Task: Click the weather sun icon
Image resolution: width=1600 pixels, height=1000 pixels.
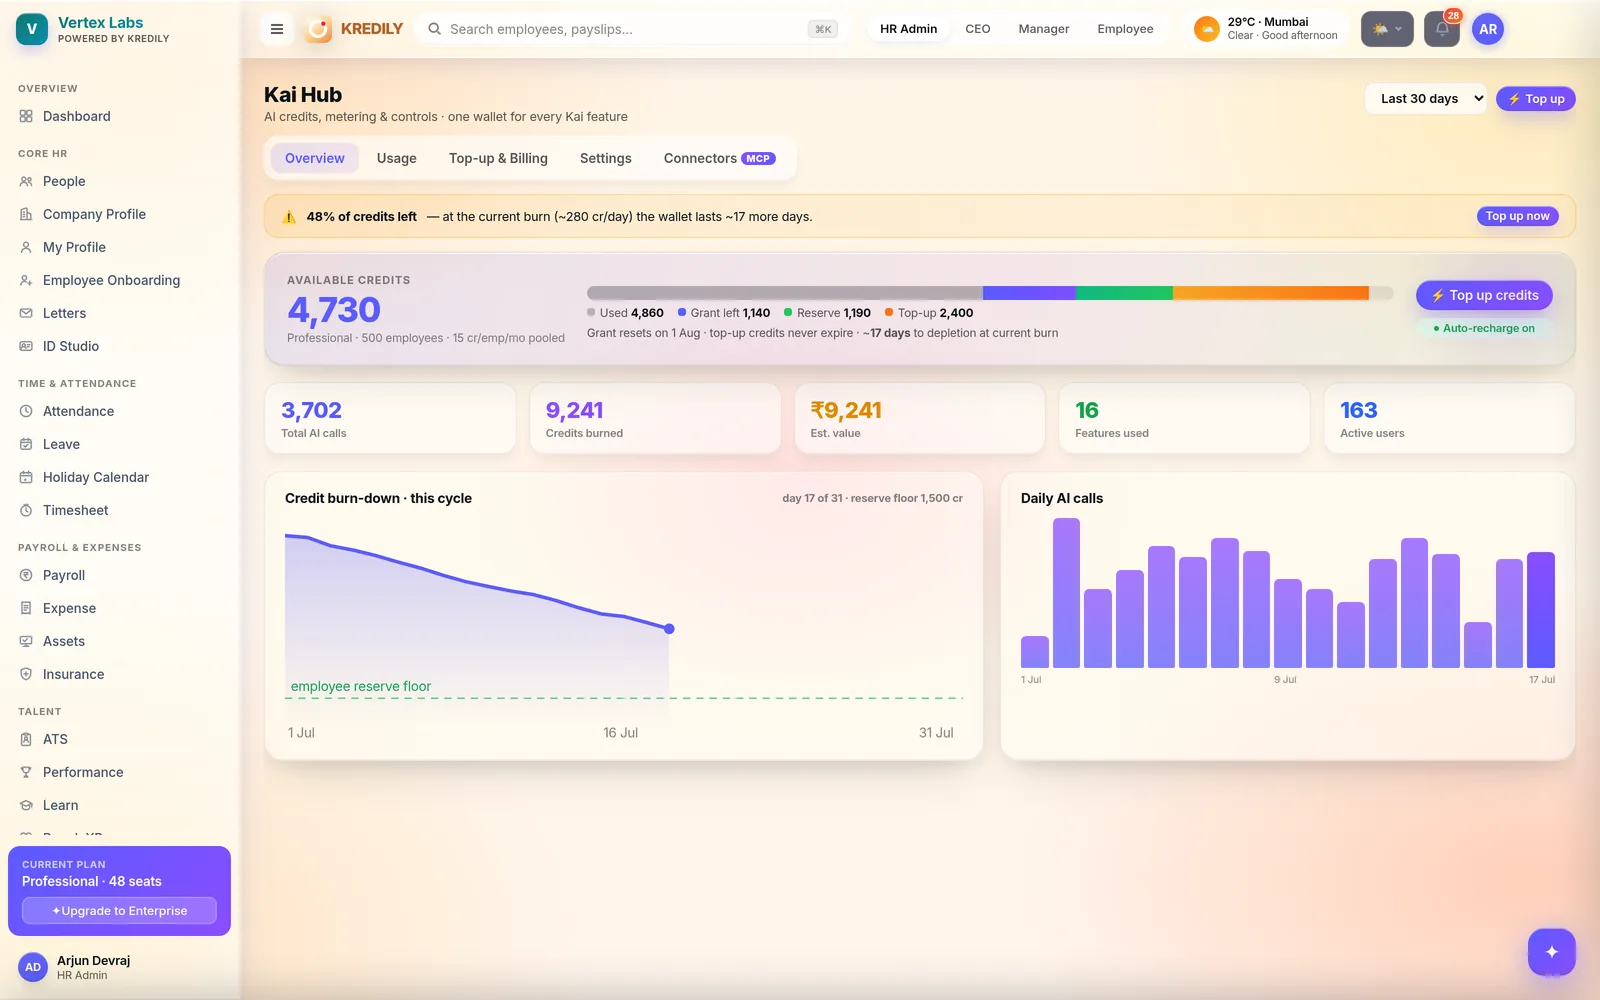Action: click(1207, 29)
